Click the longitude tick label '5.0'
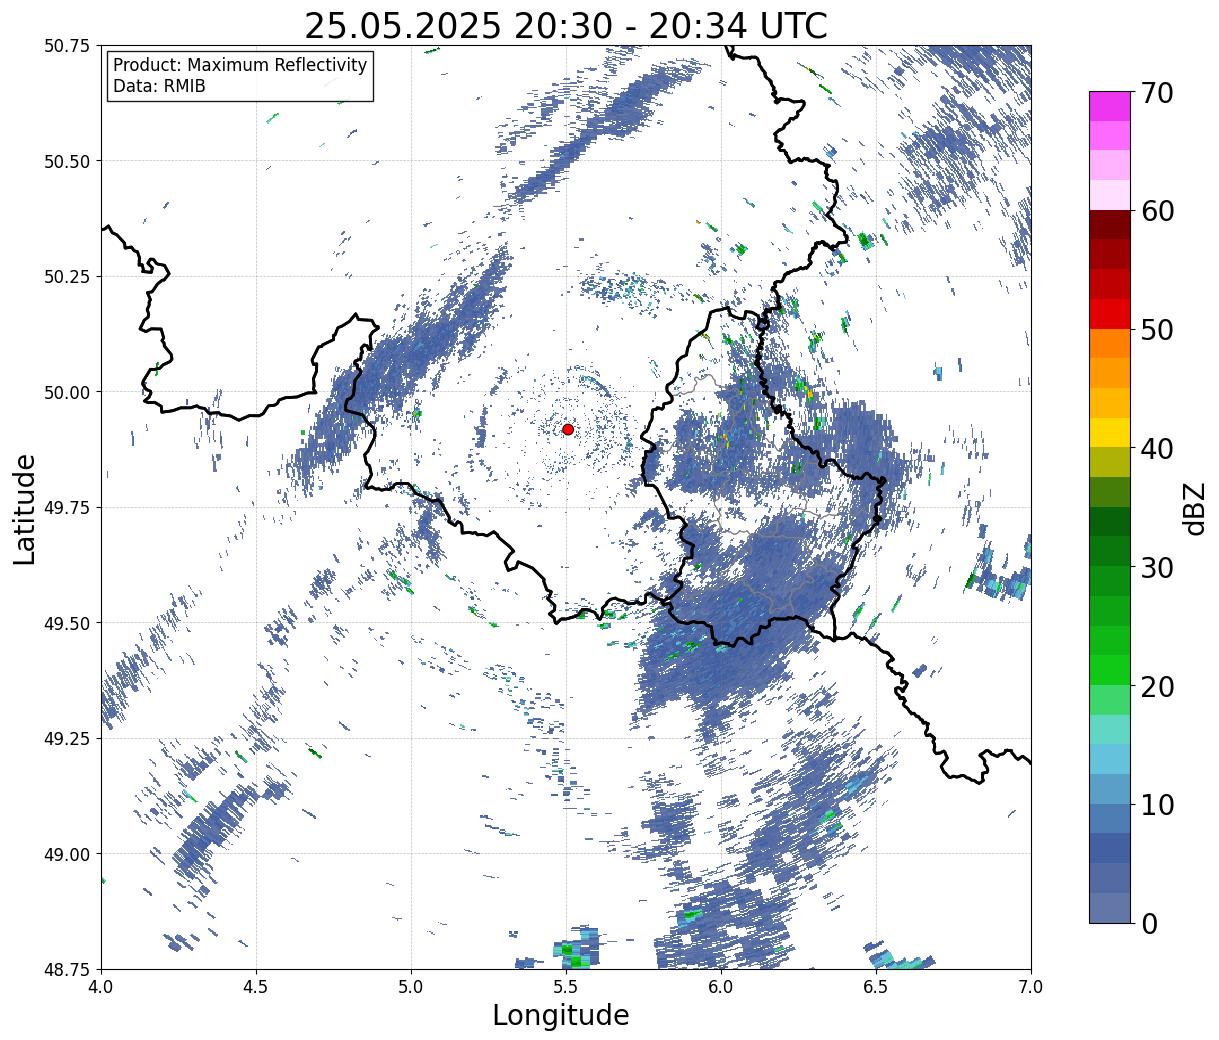This screenshot has width=1219, height=1040. (411, 987)
